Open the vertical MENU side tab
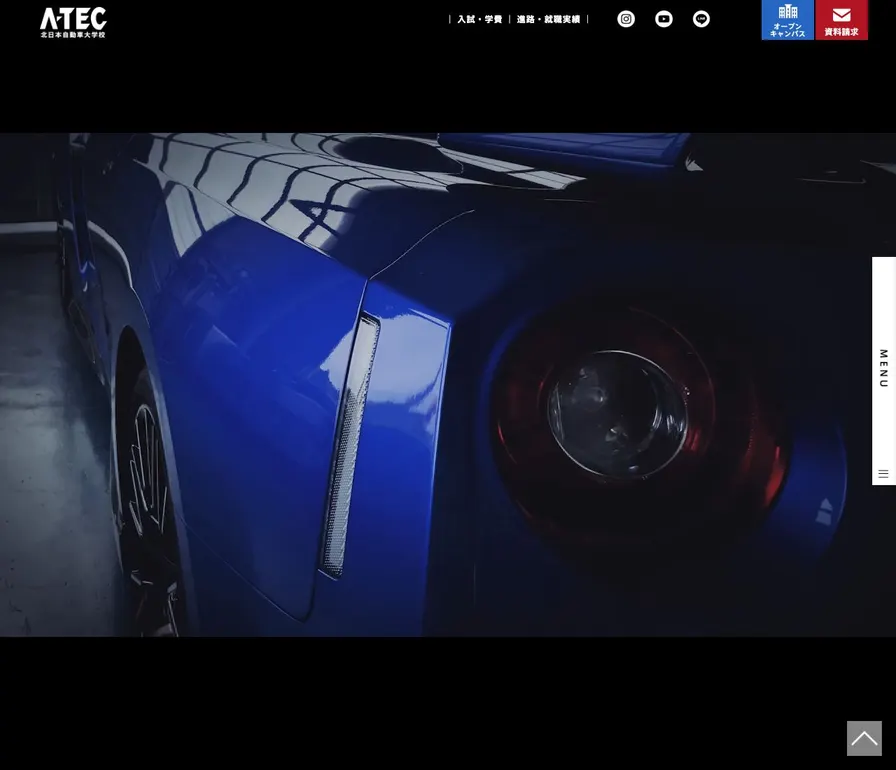 tap(883, 371)
